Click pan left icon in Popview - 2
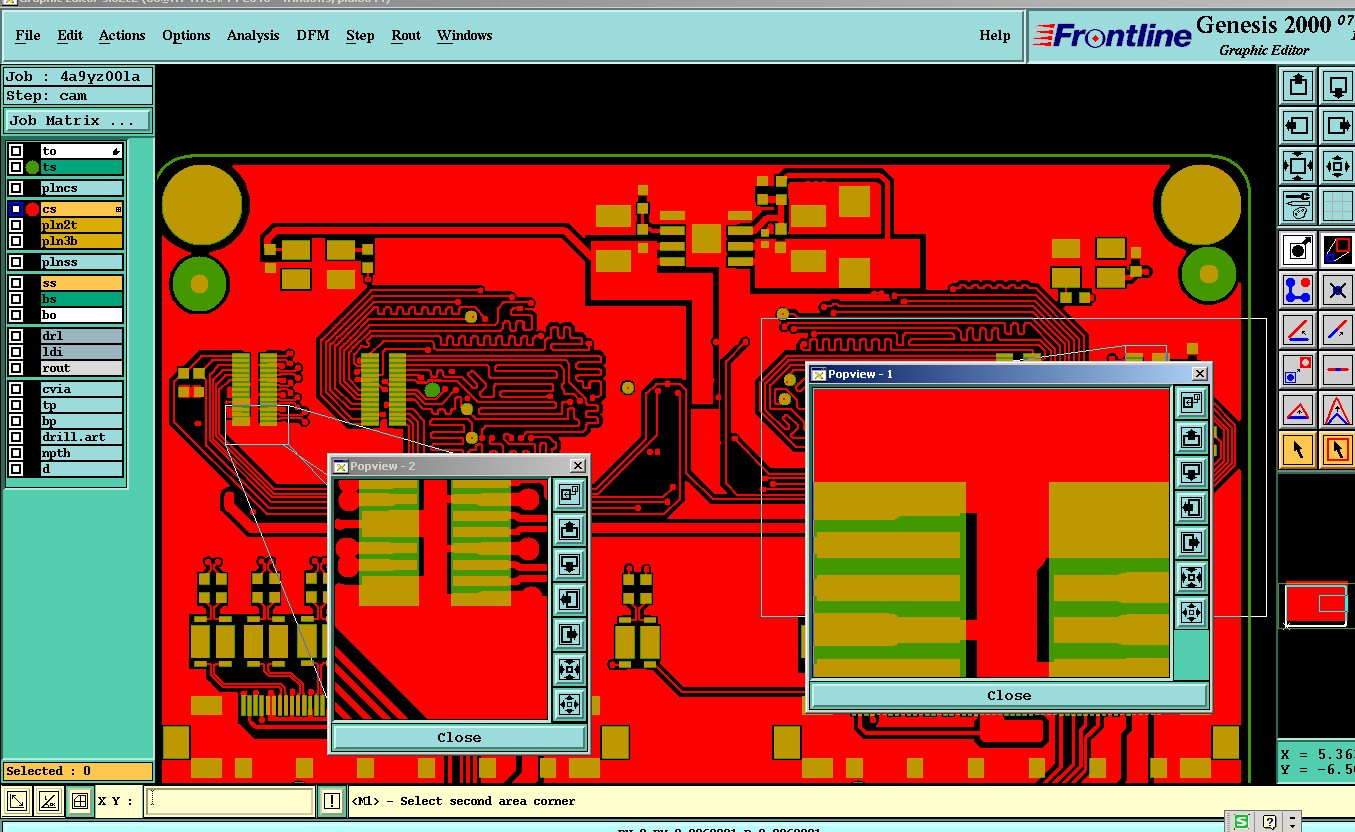The height and width of the screenshot is (832, 1355). click(x=569, y=599)
